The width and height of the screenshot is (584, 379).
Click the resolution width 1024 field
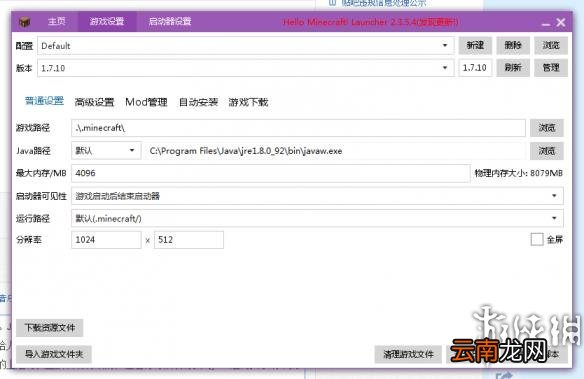[x=106, y=240]
